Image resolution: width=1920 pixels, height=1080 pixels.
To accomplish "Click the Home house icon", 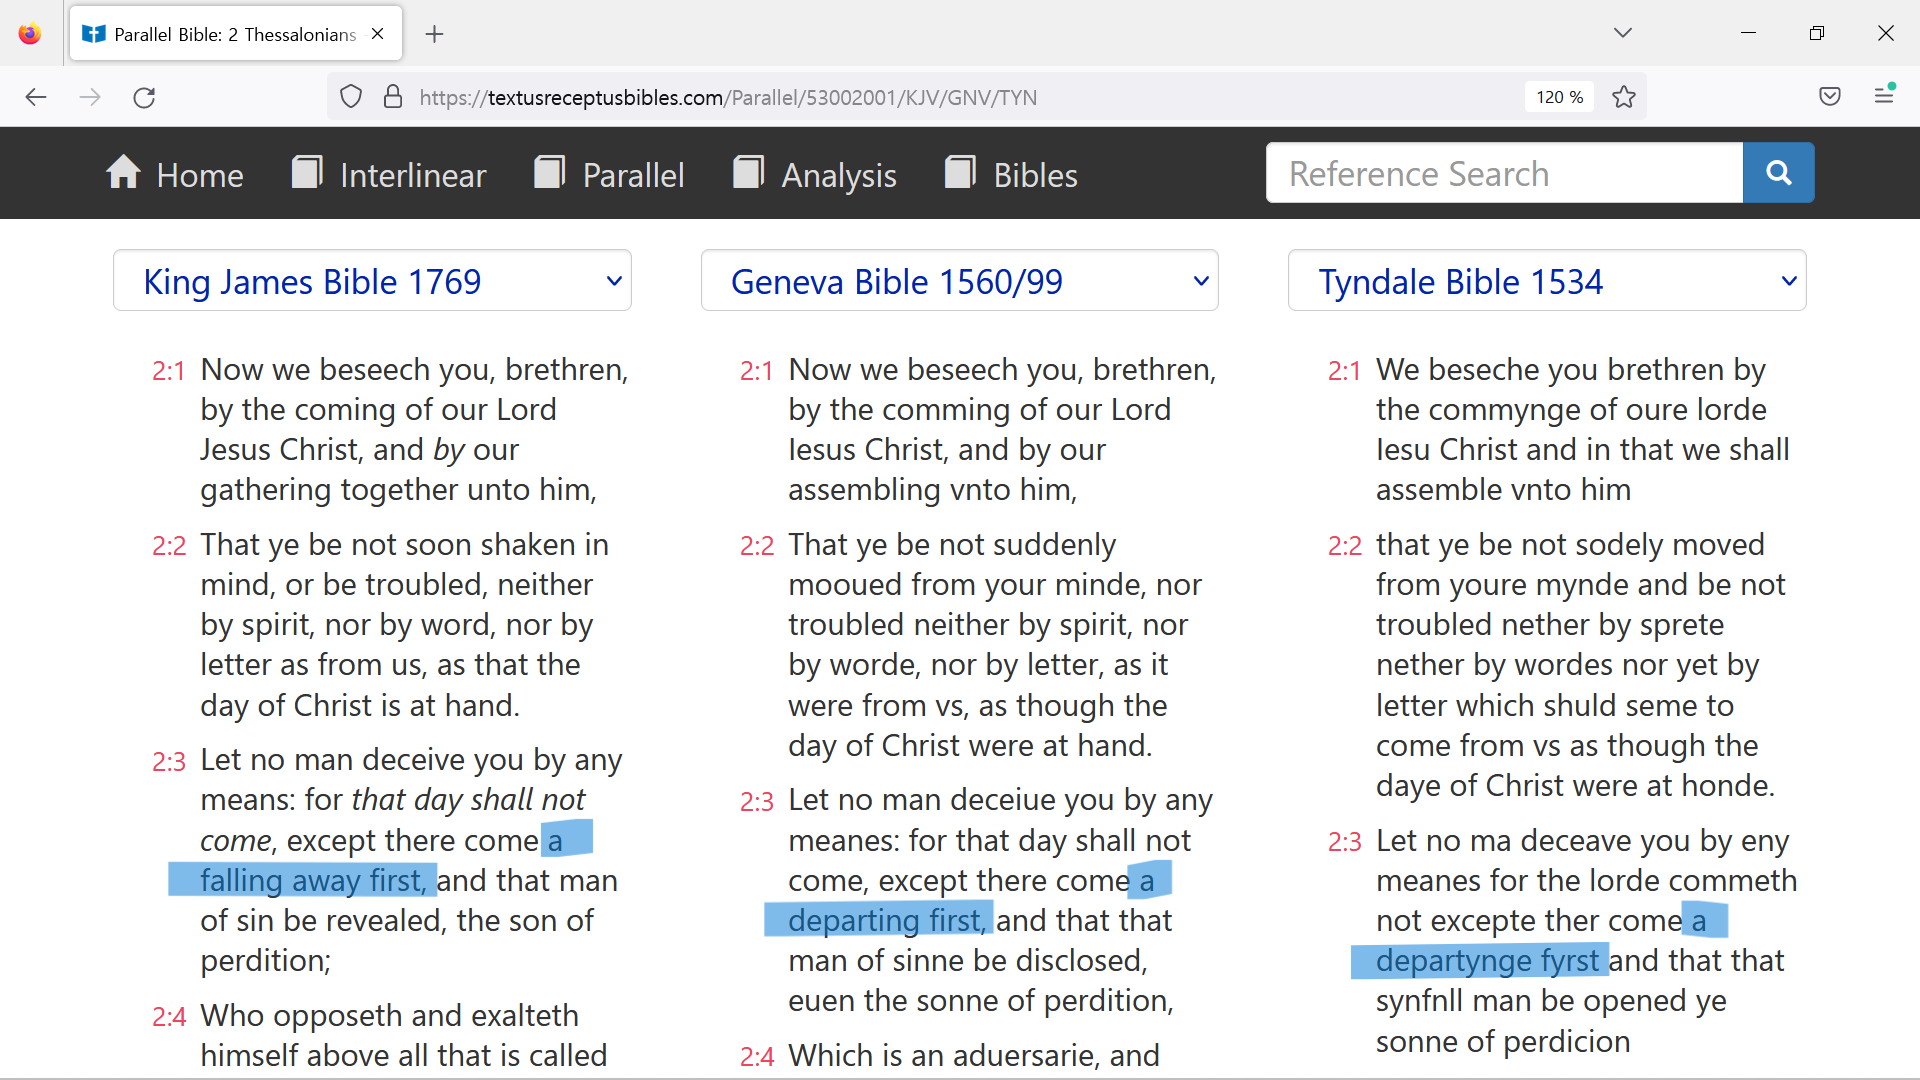I will [123, 172].
